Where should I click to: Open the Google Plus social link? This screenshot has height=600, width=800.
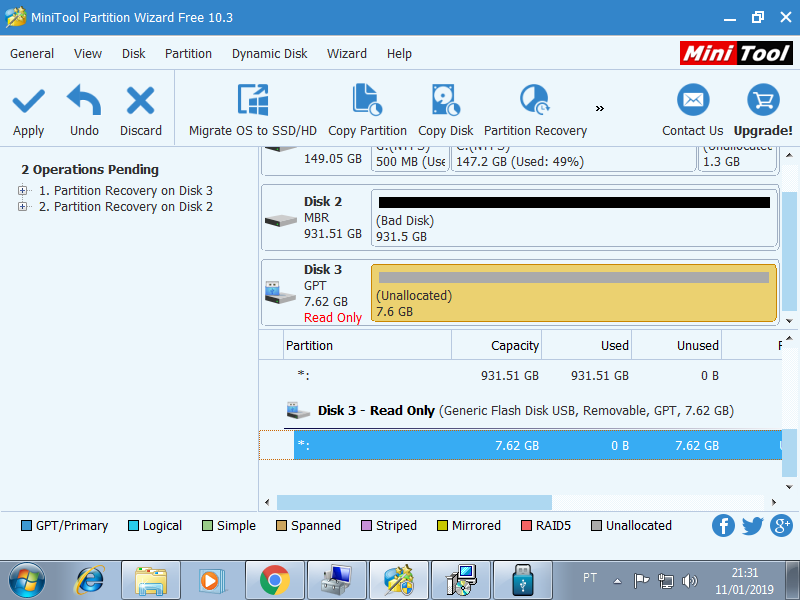781,526
